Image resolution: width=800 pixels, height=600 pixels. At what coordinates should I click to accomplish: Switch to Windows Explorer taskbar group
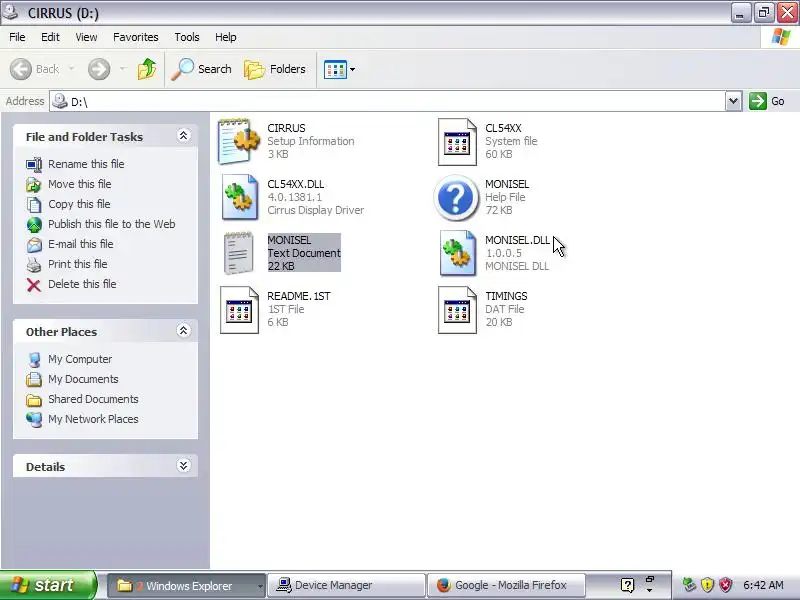click(x=187, y=586)
